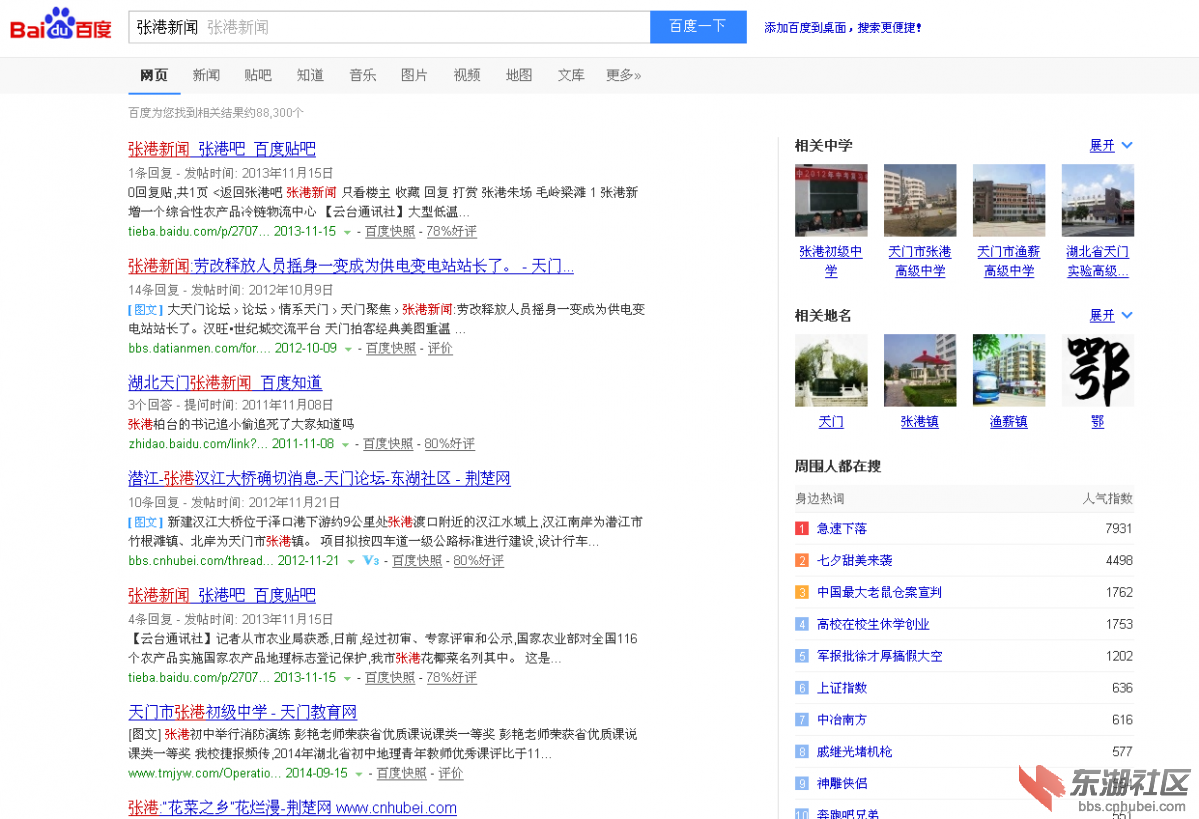The image size is (1199, 819).
Task: Open 百度快照 for the zhidao.baidu.com result
Action: (x=388, y=444)
